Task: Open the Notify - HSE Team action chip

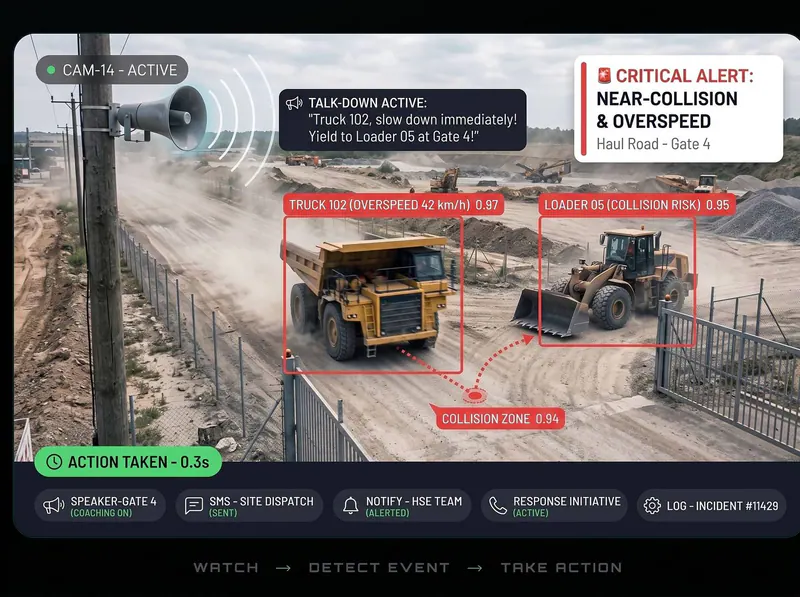Action: pos(402,506)
